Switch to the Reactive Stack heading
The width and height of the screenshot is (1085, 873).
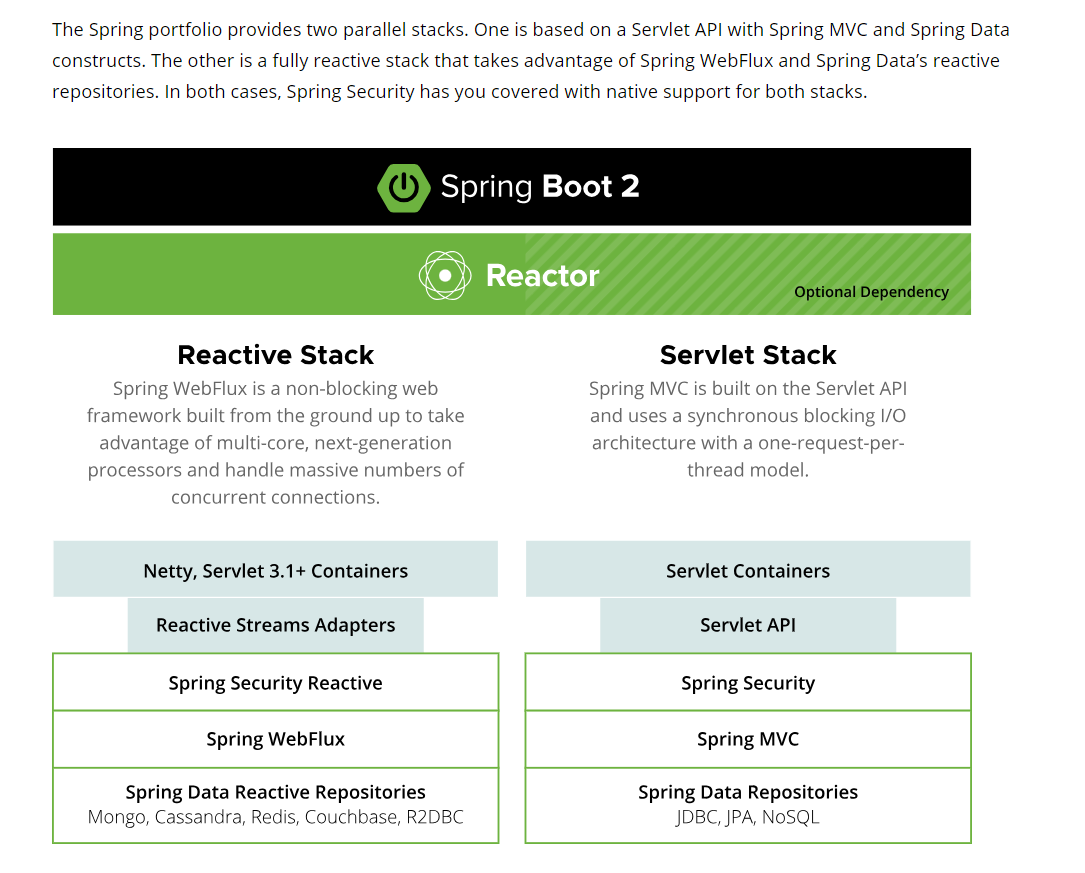coord(275,355)
